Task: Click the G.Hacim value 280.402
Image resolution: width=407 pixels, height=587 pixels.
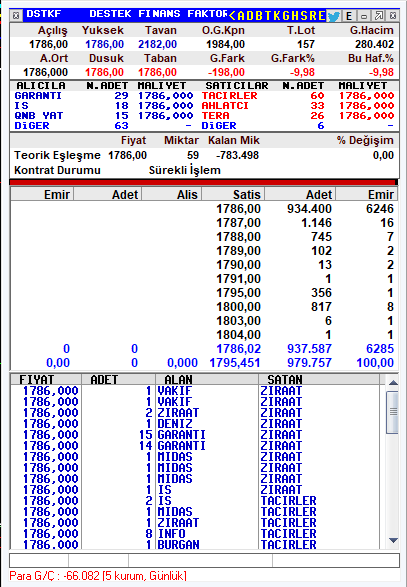Action: (x=374, y=44)
